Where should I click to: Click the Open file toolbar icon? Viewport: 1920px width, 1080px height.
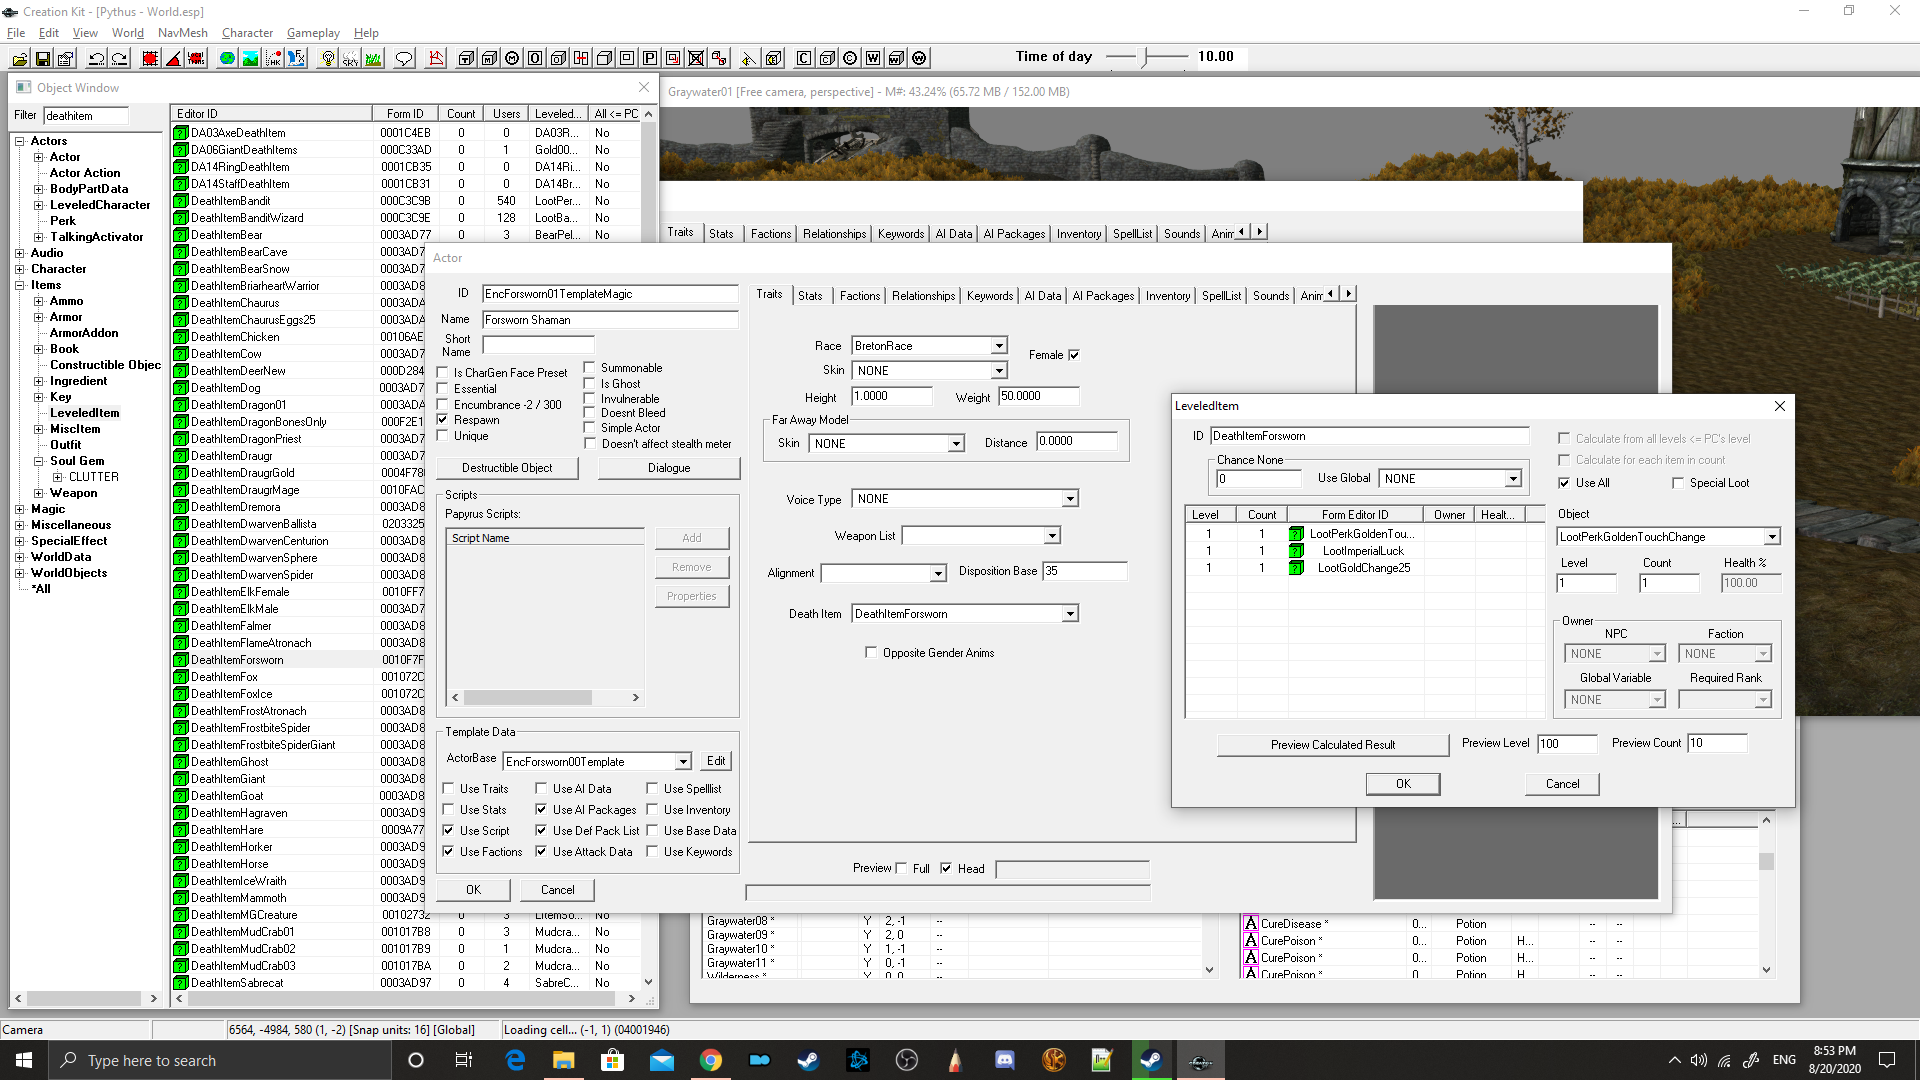(x=19, y=58)
